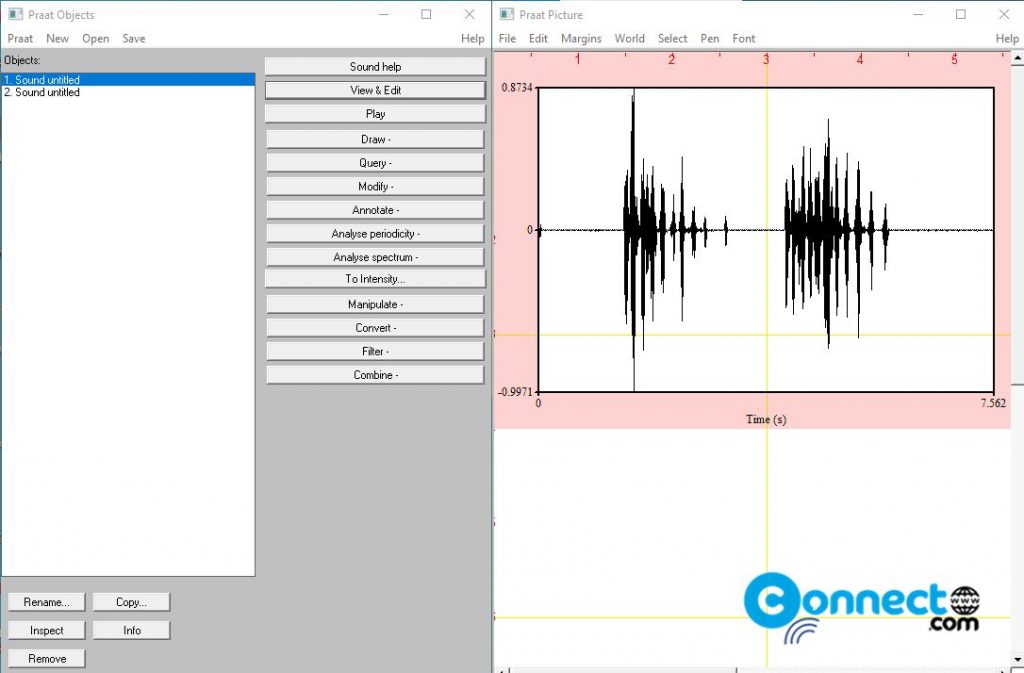Screen dimensions: 1024x673
Task: Expand the Query command list
Action: pos(375,162)
